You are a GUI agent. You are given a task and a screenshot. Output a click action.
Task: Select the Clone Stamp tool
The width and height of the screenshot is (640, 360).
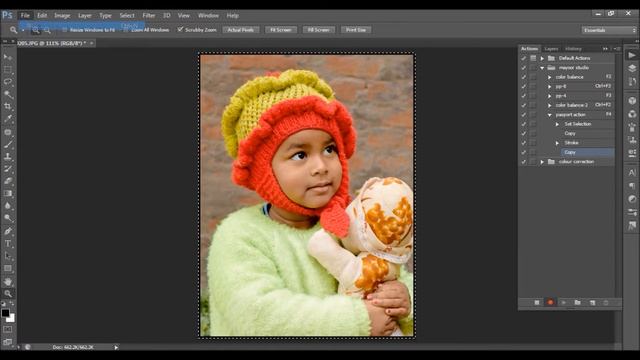(8, 156)
